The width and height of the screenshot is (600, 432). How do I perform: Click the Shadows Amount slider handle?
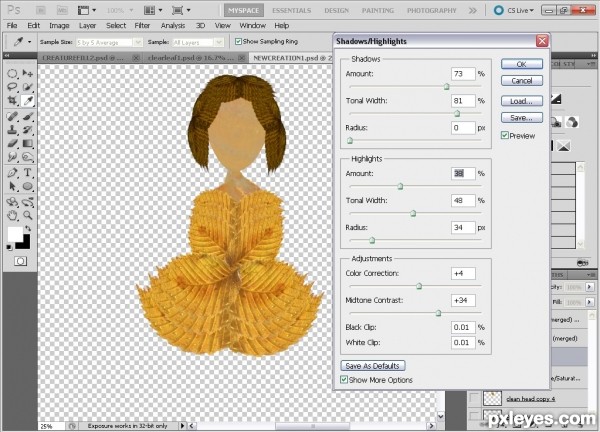click(x=447, y=87)
